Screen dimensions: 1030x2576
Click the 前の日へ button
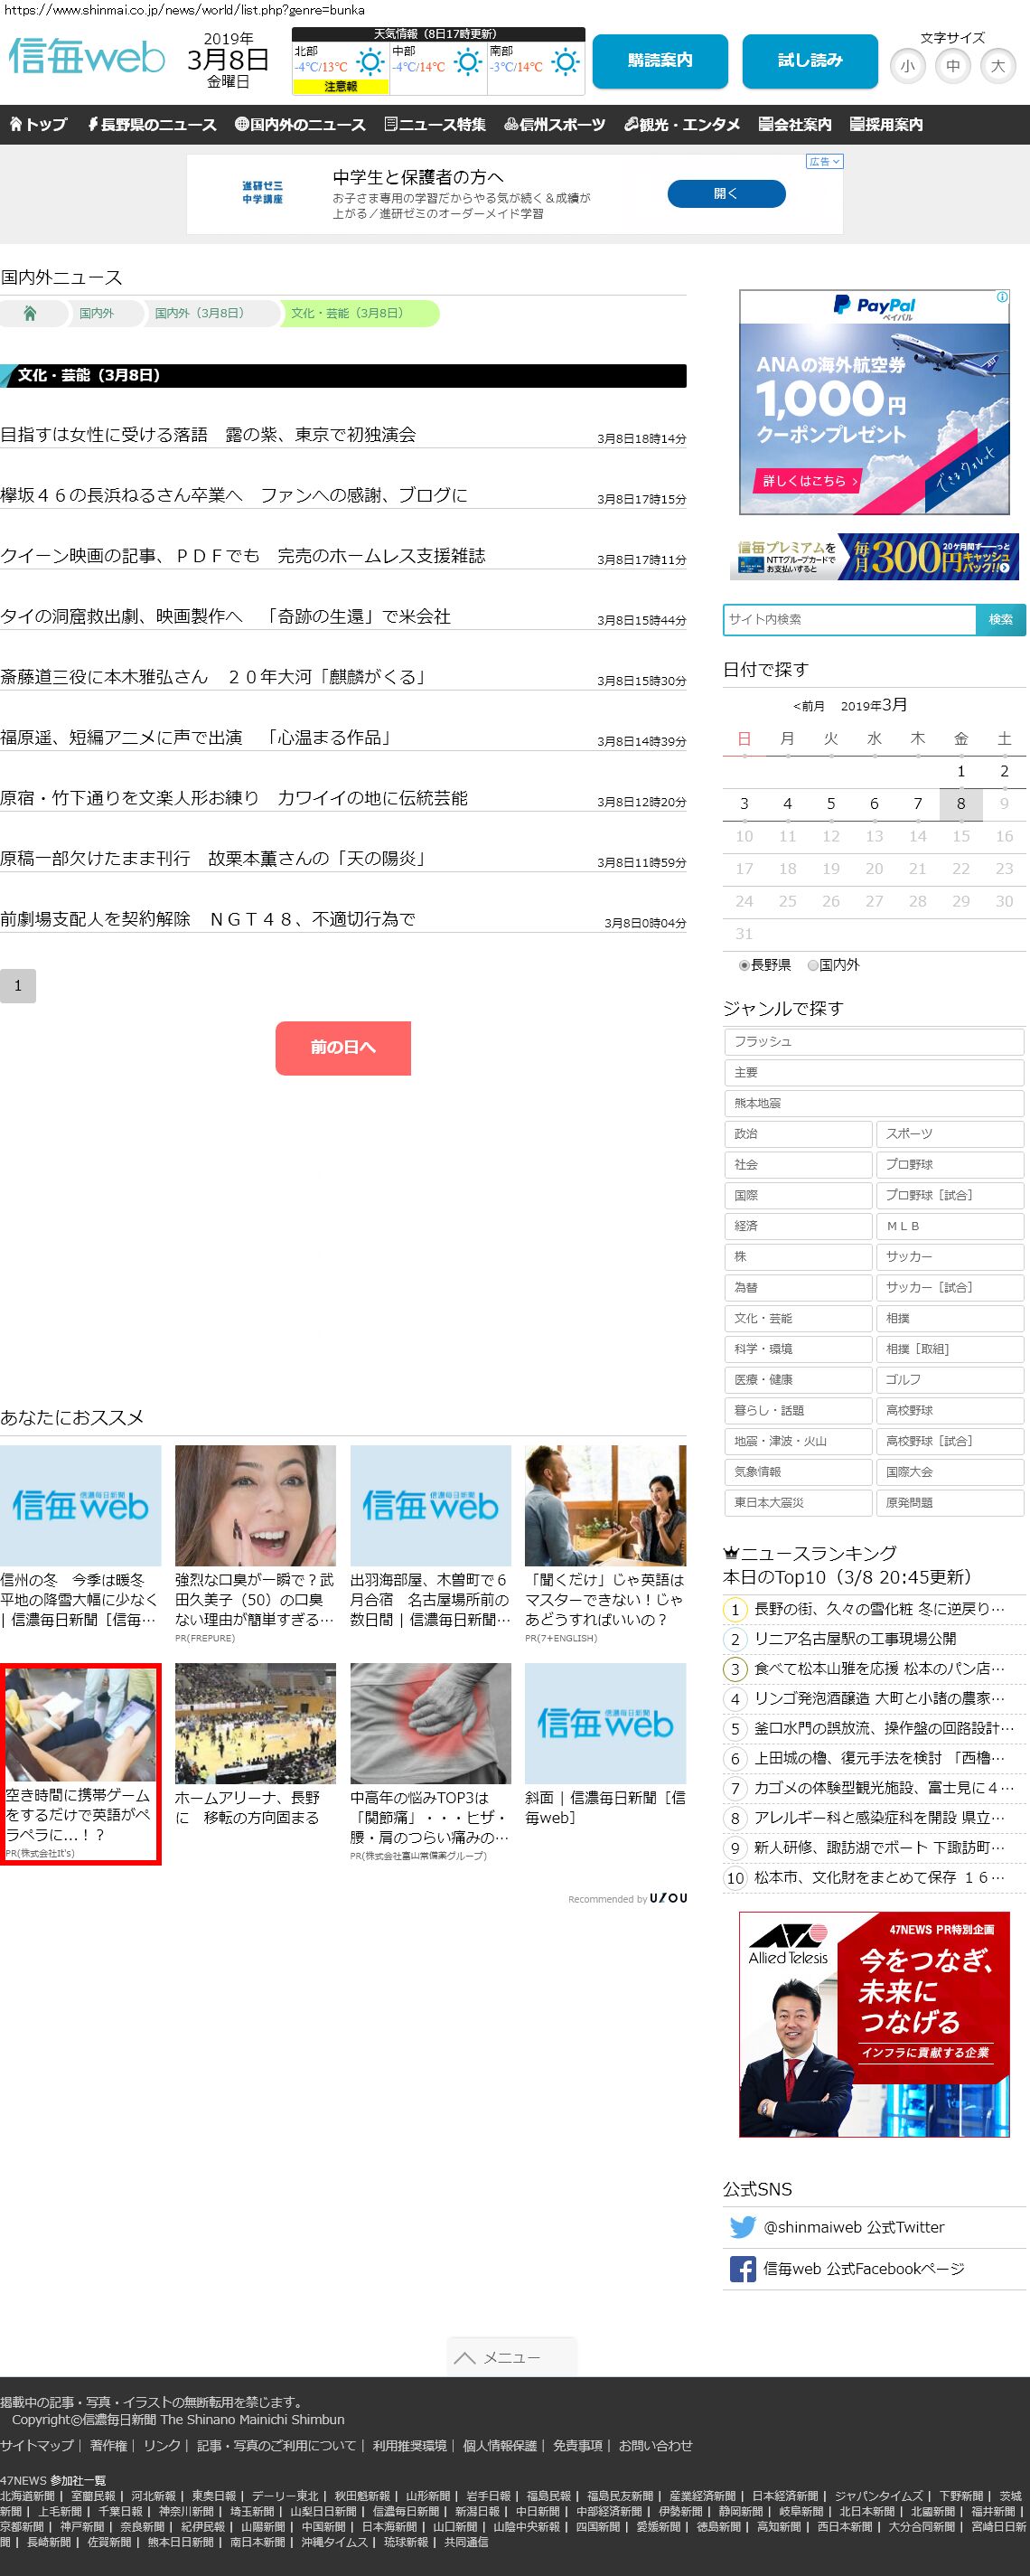point(343,1047)
